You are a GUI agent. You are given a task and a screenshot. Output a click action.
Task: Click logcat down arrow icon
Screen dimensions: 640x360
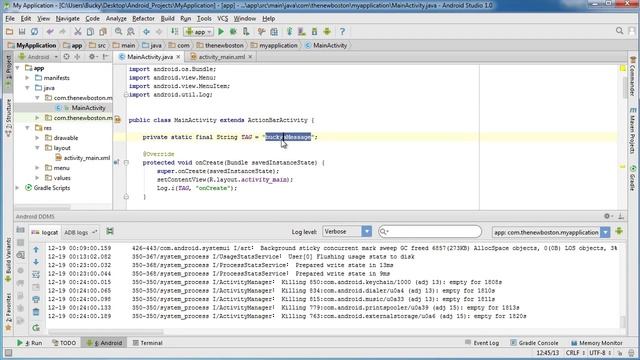36,262
